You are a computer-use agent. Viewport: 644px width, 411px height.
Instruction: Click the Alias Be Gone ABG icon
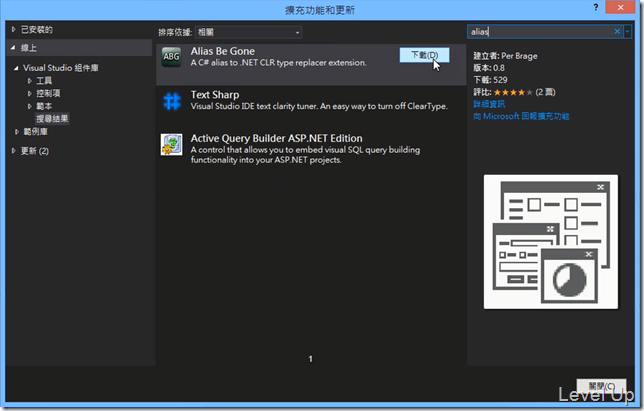[x=171, y=56]
